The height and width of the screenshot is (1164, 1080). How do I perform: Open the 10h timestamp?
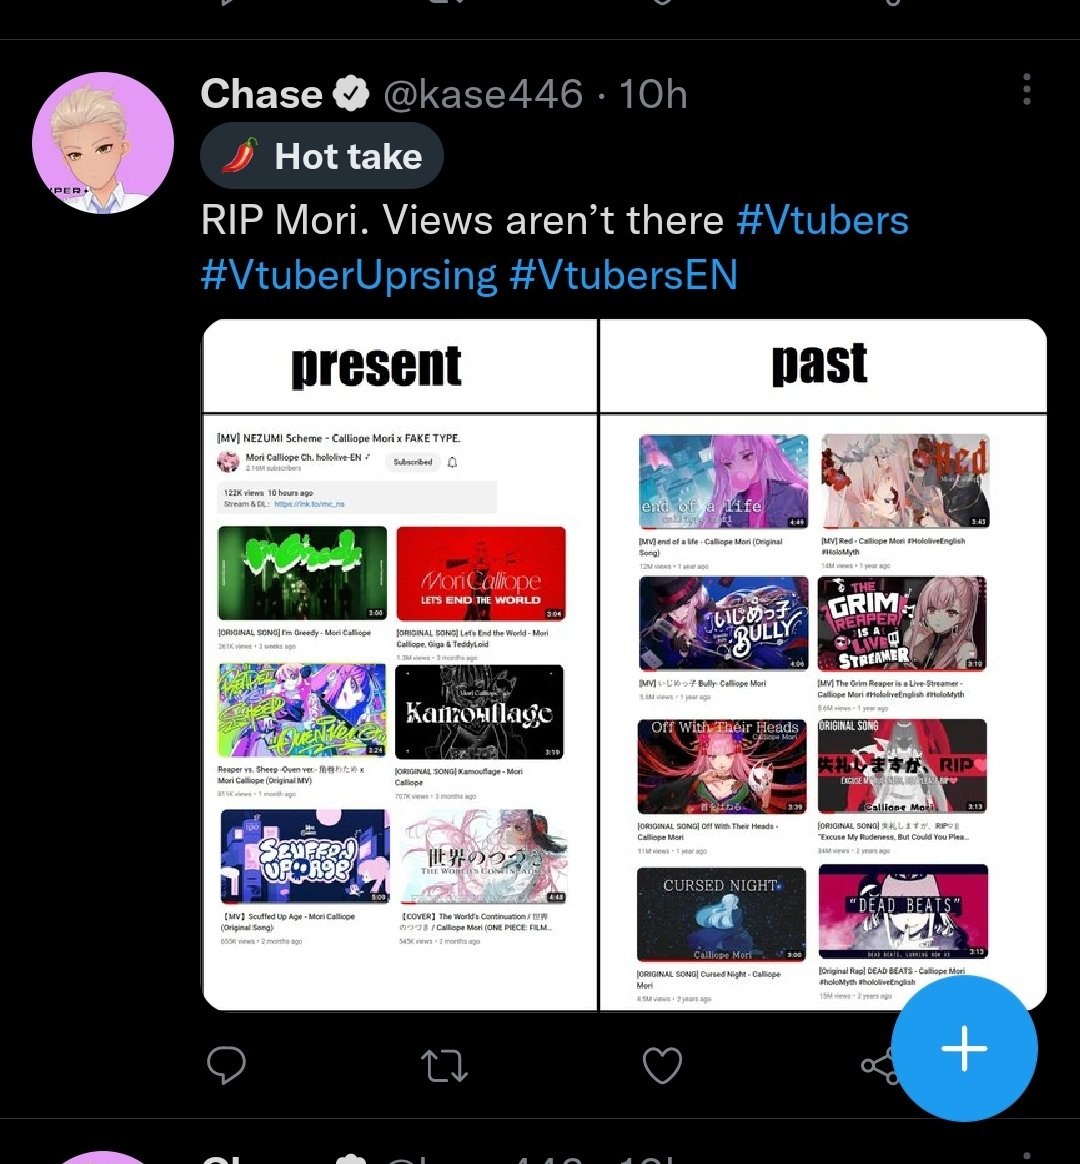[653, 94]
